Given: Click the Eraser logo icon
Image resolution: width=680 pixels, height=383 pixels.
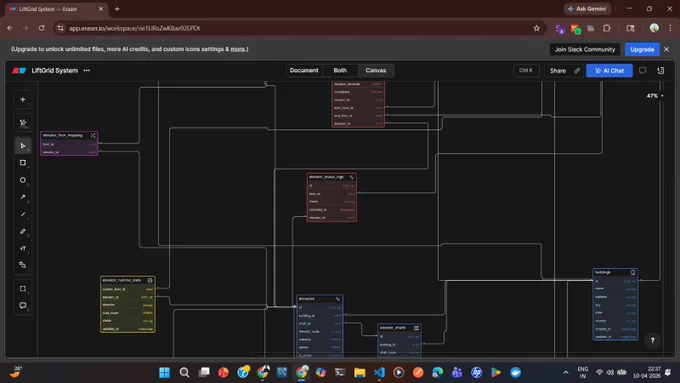Looking at the screenshot, I should click(x=19, y=70).
